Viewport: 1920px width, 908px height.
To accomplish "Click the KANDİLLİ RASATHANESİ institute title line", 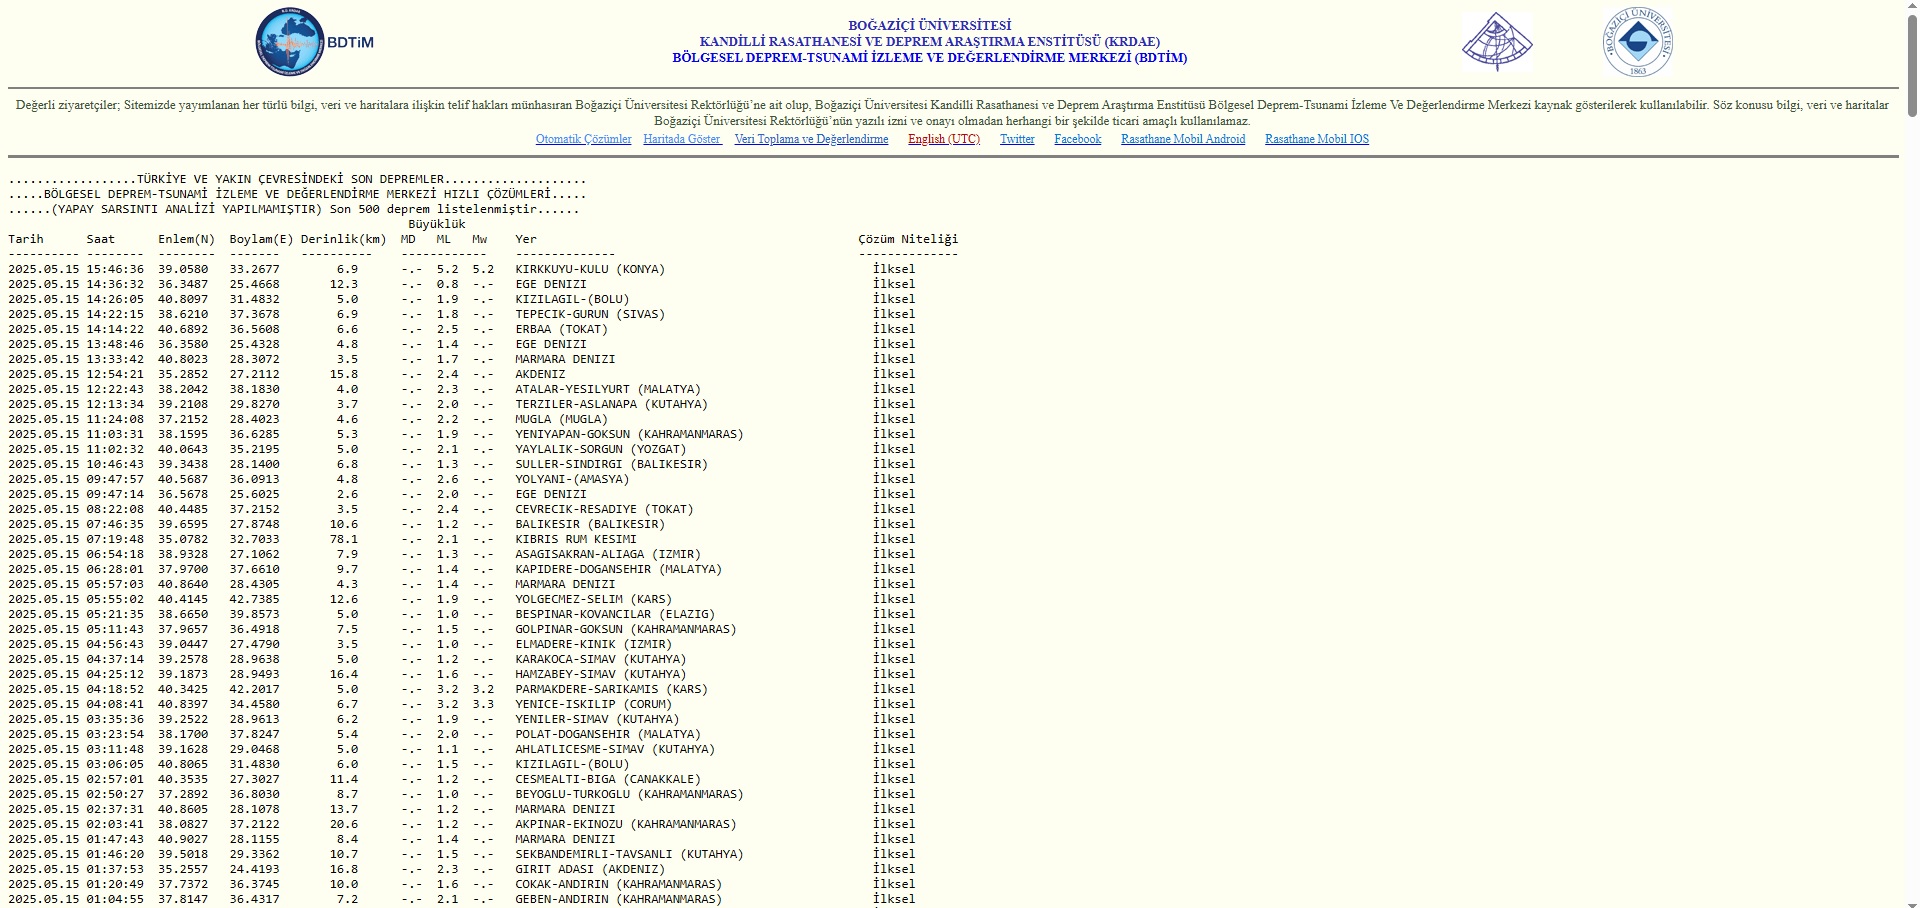I will (x=930, y=42).
